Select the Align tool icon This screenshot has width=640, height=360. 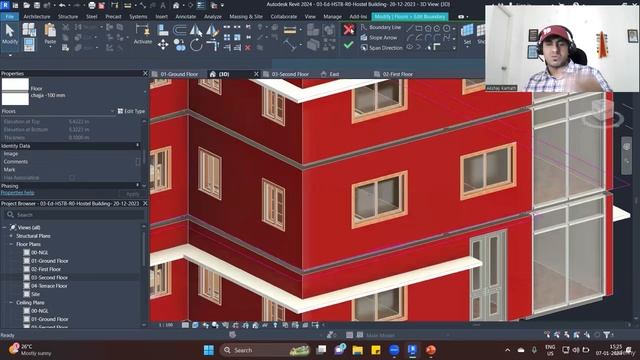(x=162, y=30)
